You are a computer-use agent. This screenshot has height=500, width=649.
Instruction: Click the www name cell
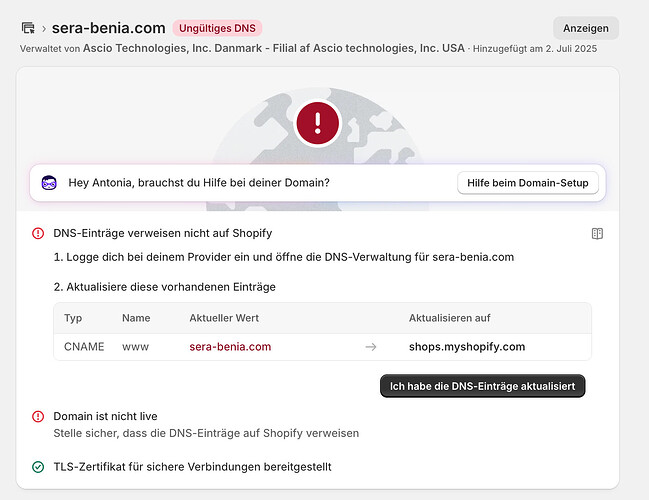pos(136,347)
